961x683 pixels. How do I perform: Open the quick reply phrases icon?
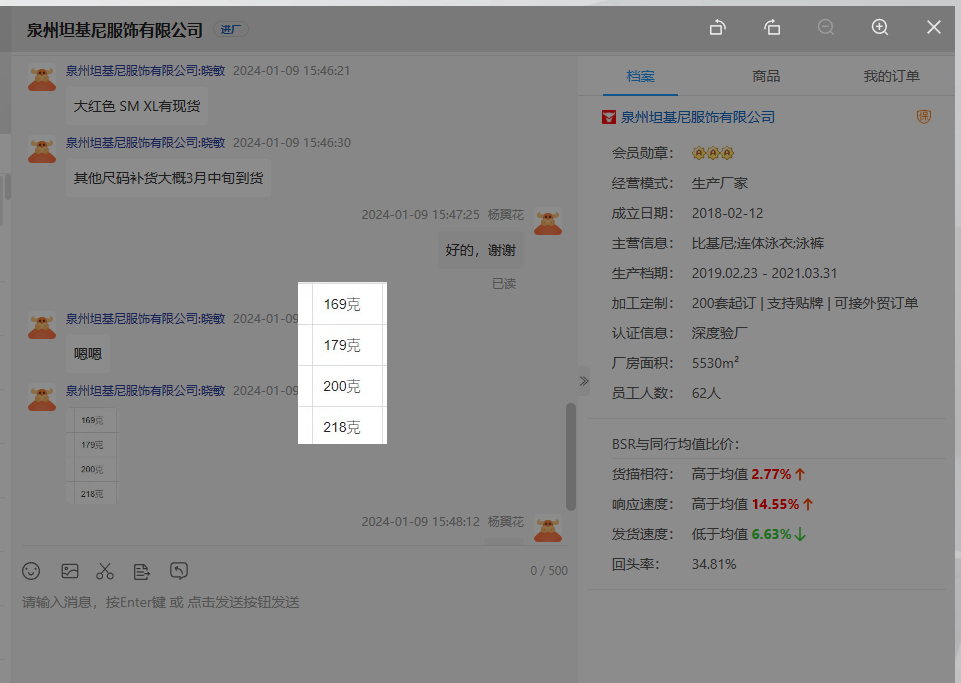142,571
